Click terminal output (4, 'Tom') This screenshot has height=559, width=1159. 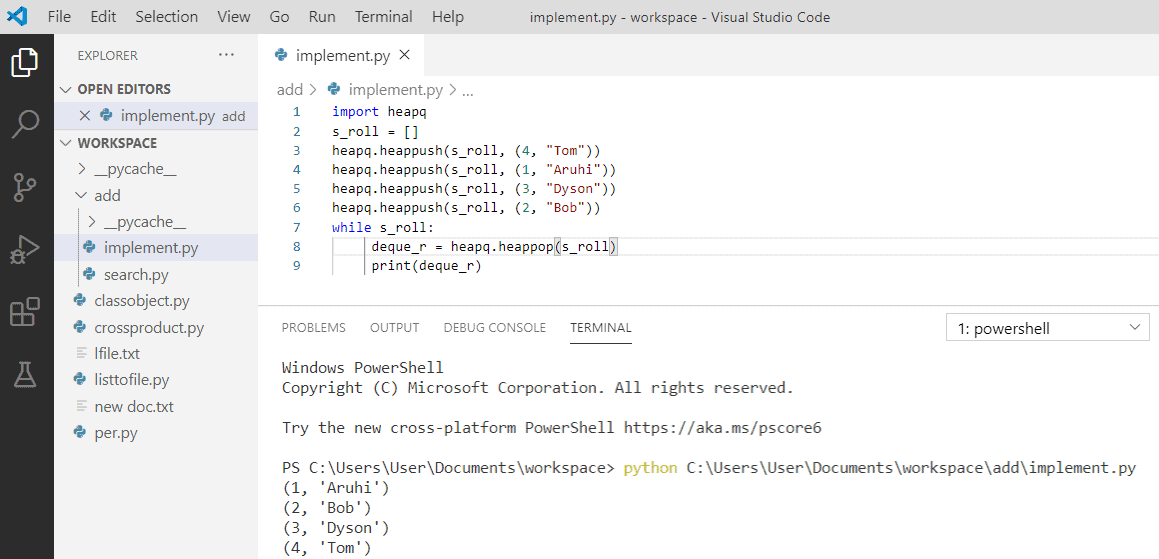click(x=326, y=548)
